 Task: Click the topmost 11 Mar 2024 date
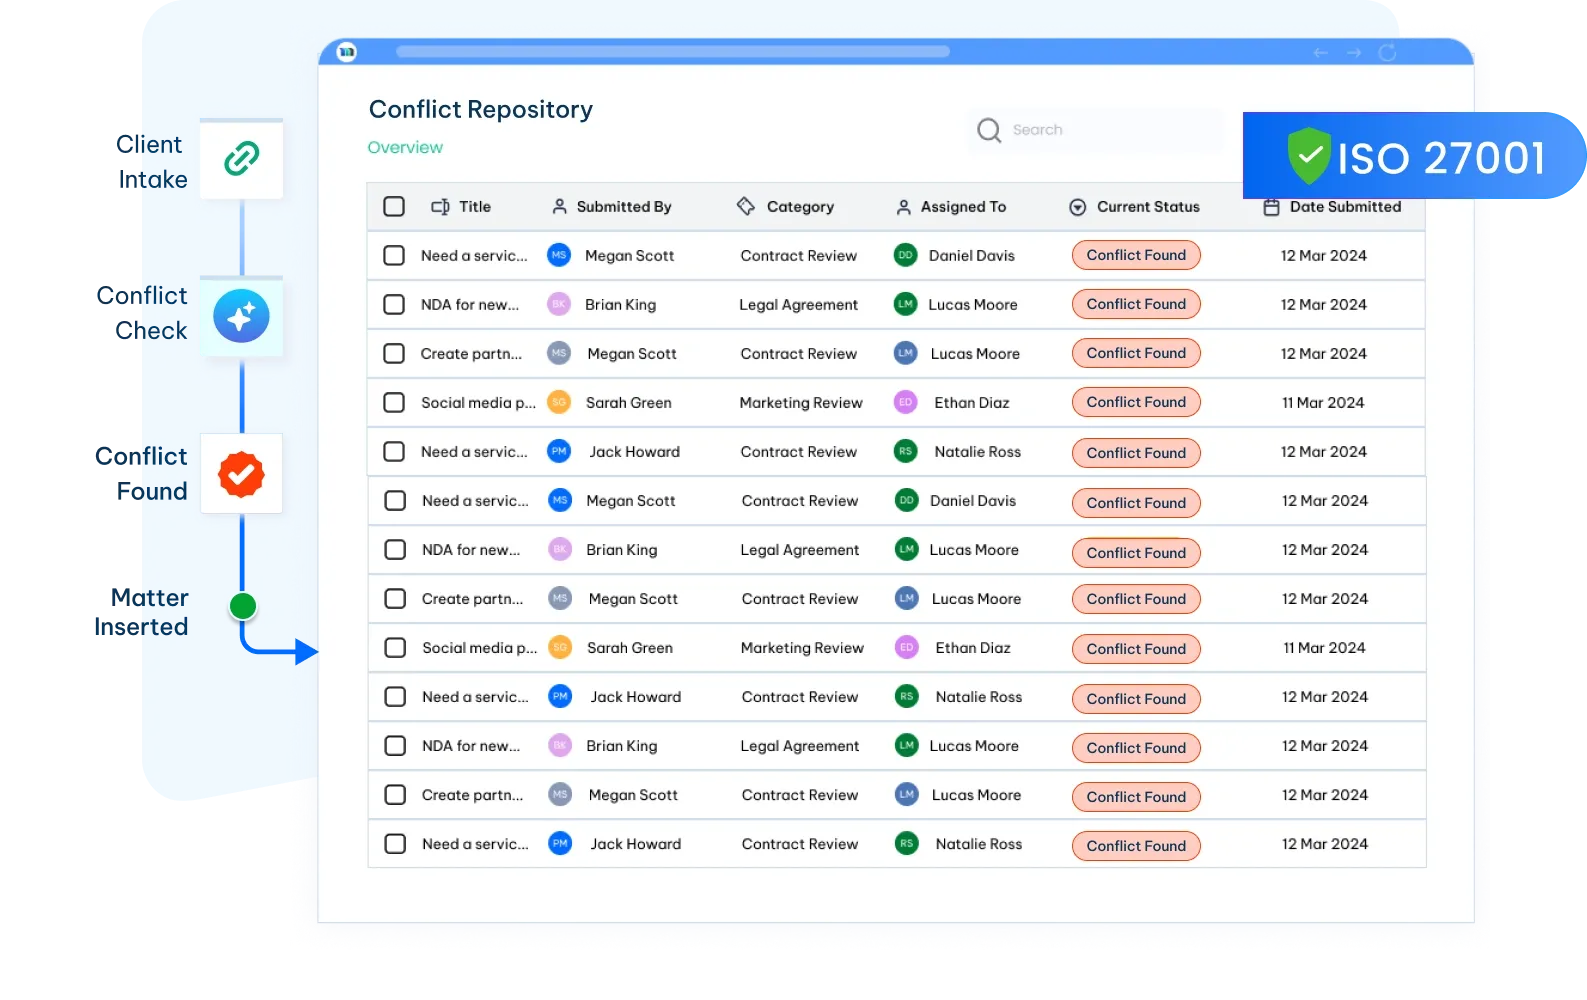tap(1323, 403)
